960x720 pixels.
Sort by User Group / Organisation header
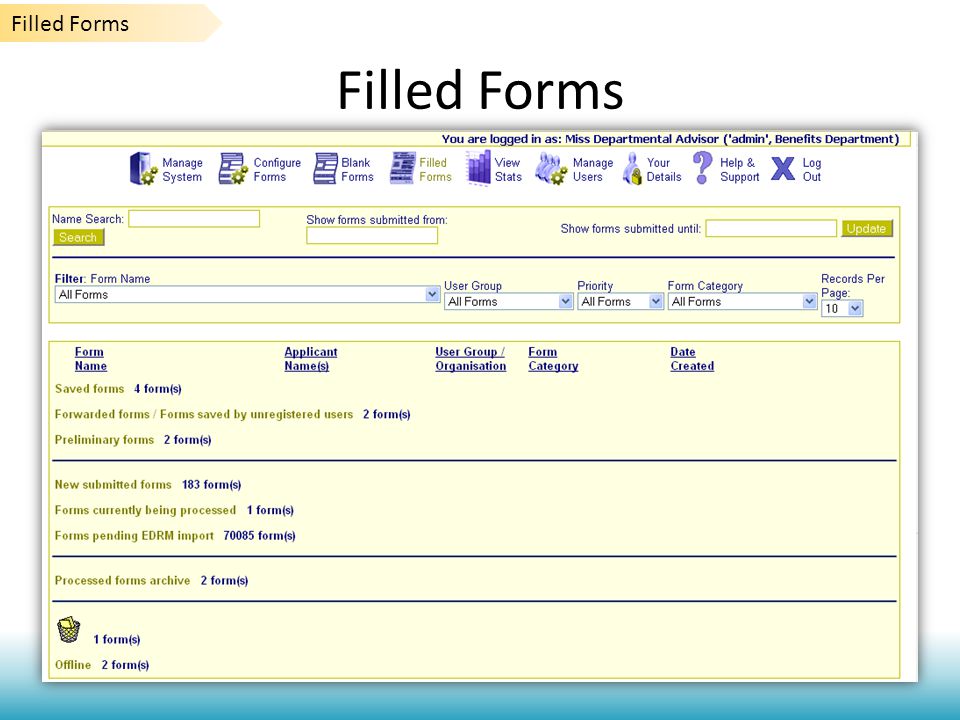click(x=470, y=359)
